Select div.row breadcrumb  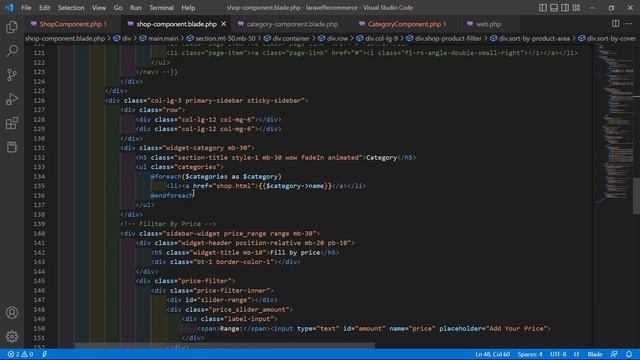337,38
